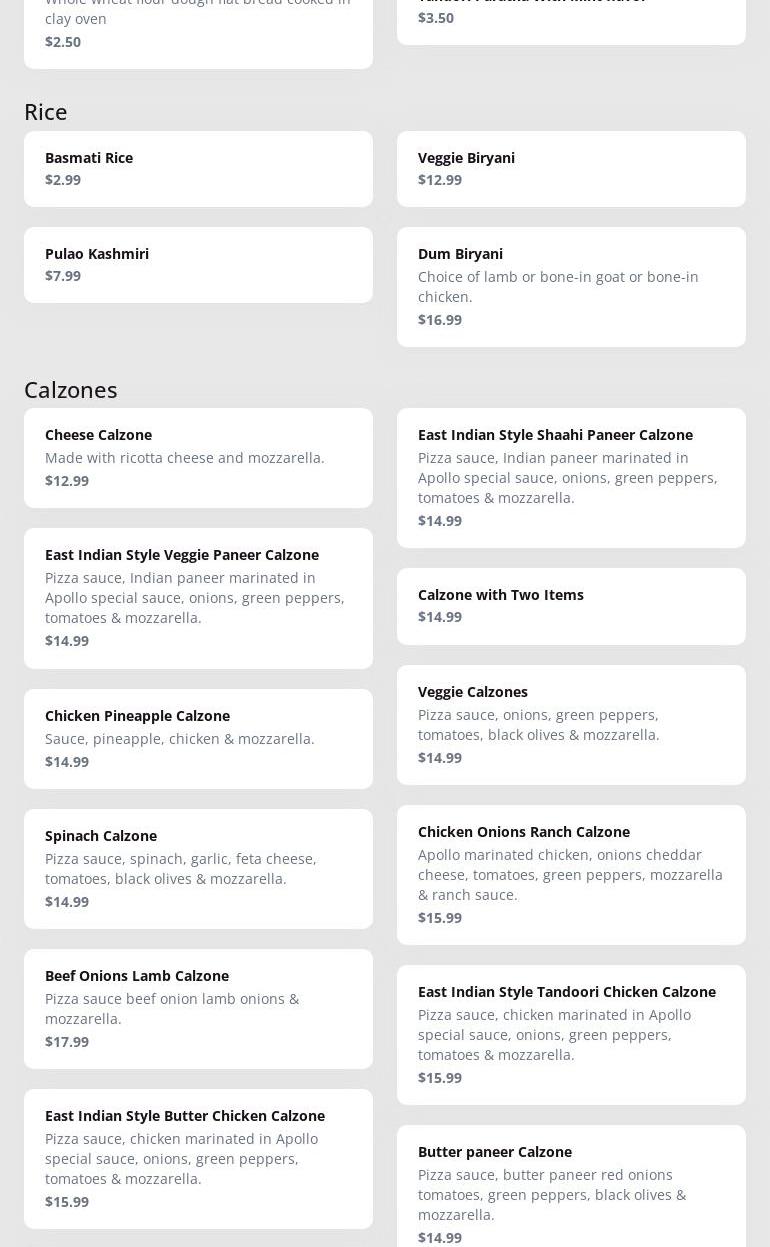
Task: Click the Calzones section heading
Action: click(x=71, y=389)
